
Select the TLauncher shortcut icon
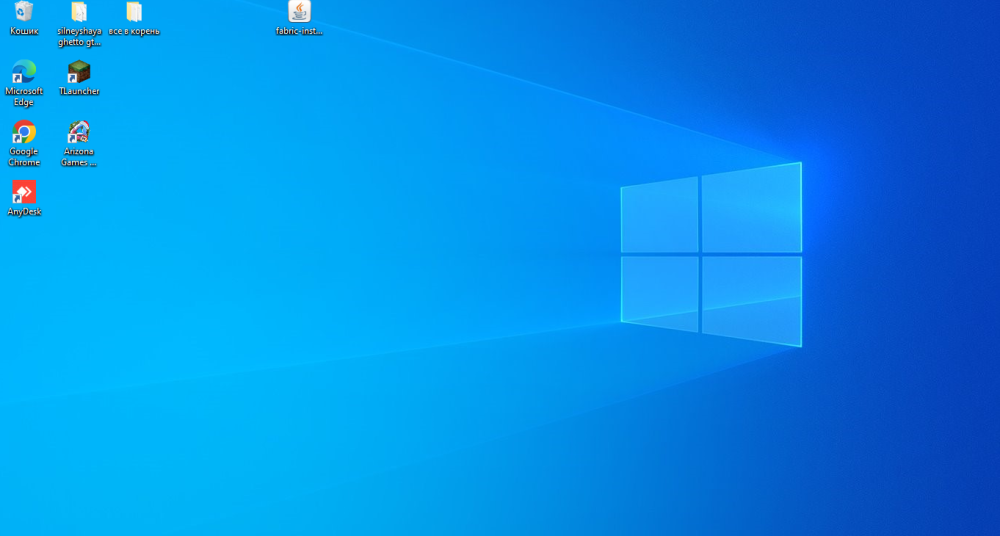pyautogui.click(x=79, y=71)
